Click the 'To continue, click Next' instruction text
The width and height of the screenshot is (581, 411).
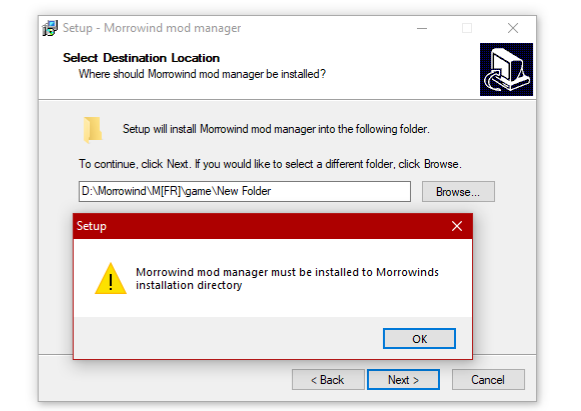[x=270, y=164]
